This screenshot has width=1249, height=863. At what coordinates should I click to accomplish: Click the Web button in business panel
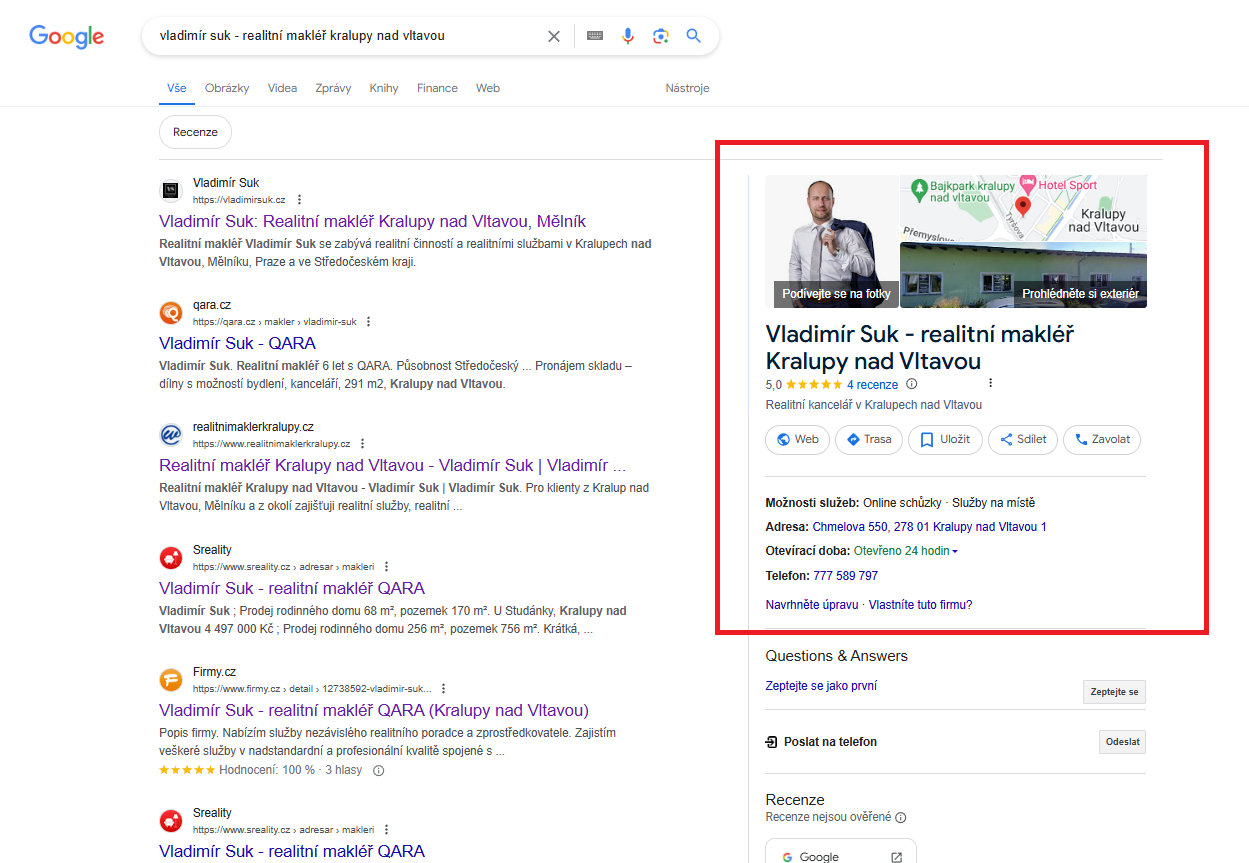point(797,440)
